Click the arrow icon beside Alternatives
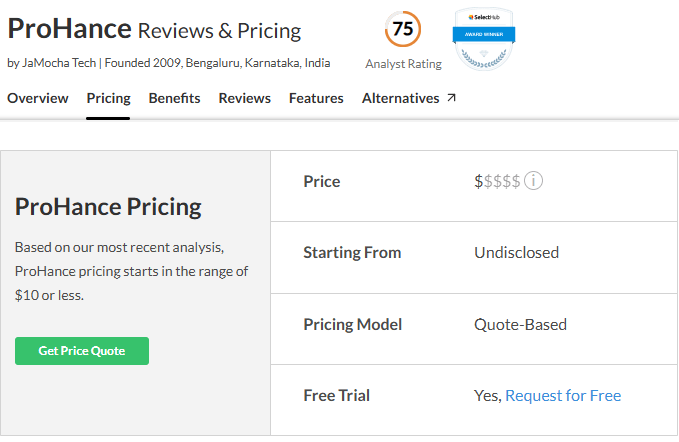Viewport: 679px width, 442px height. point(451,98)
